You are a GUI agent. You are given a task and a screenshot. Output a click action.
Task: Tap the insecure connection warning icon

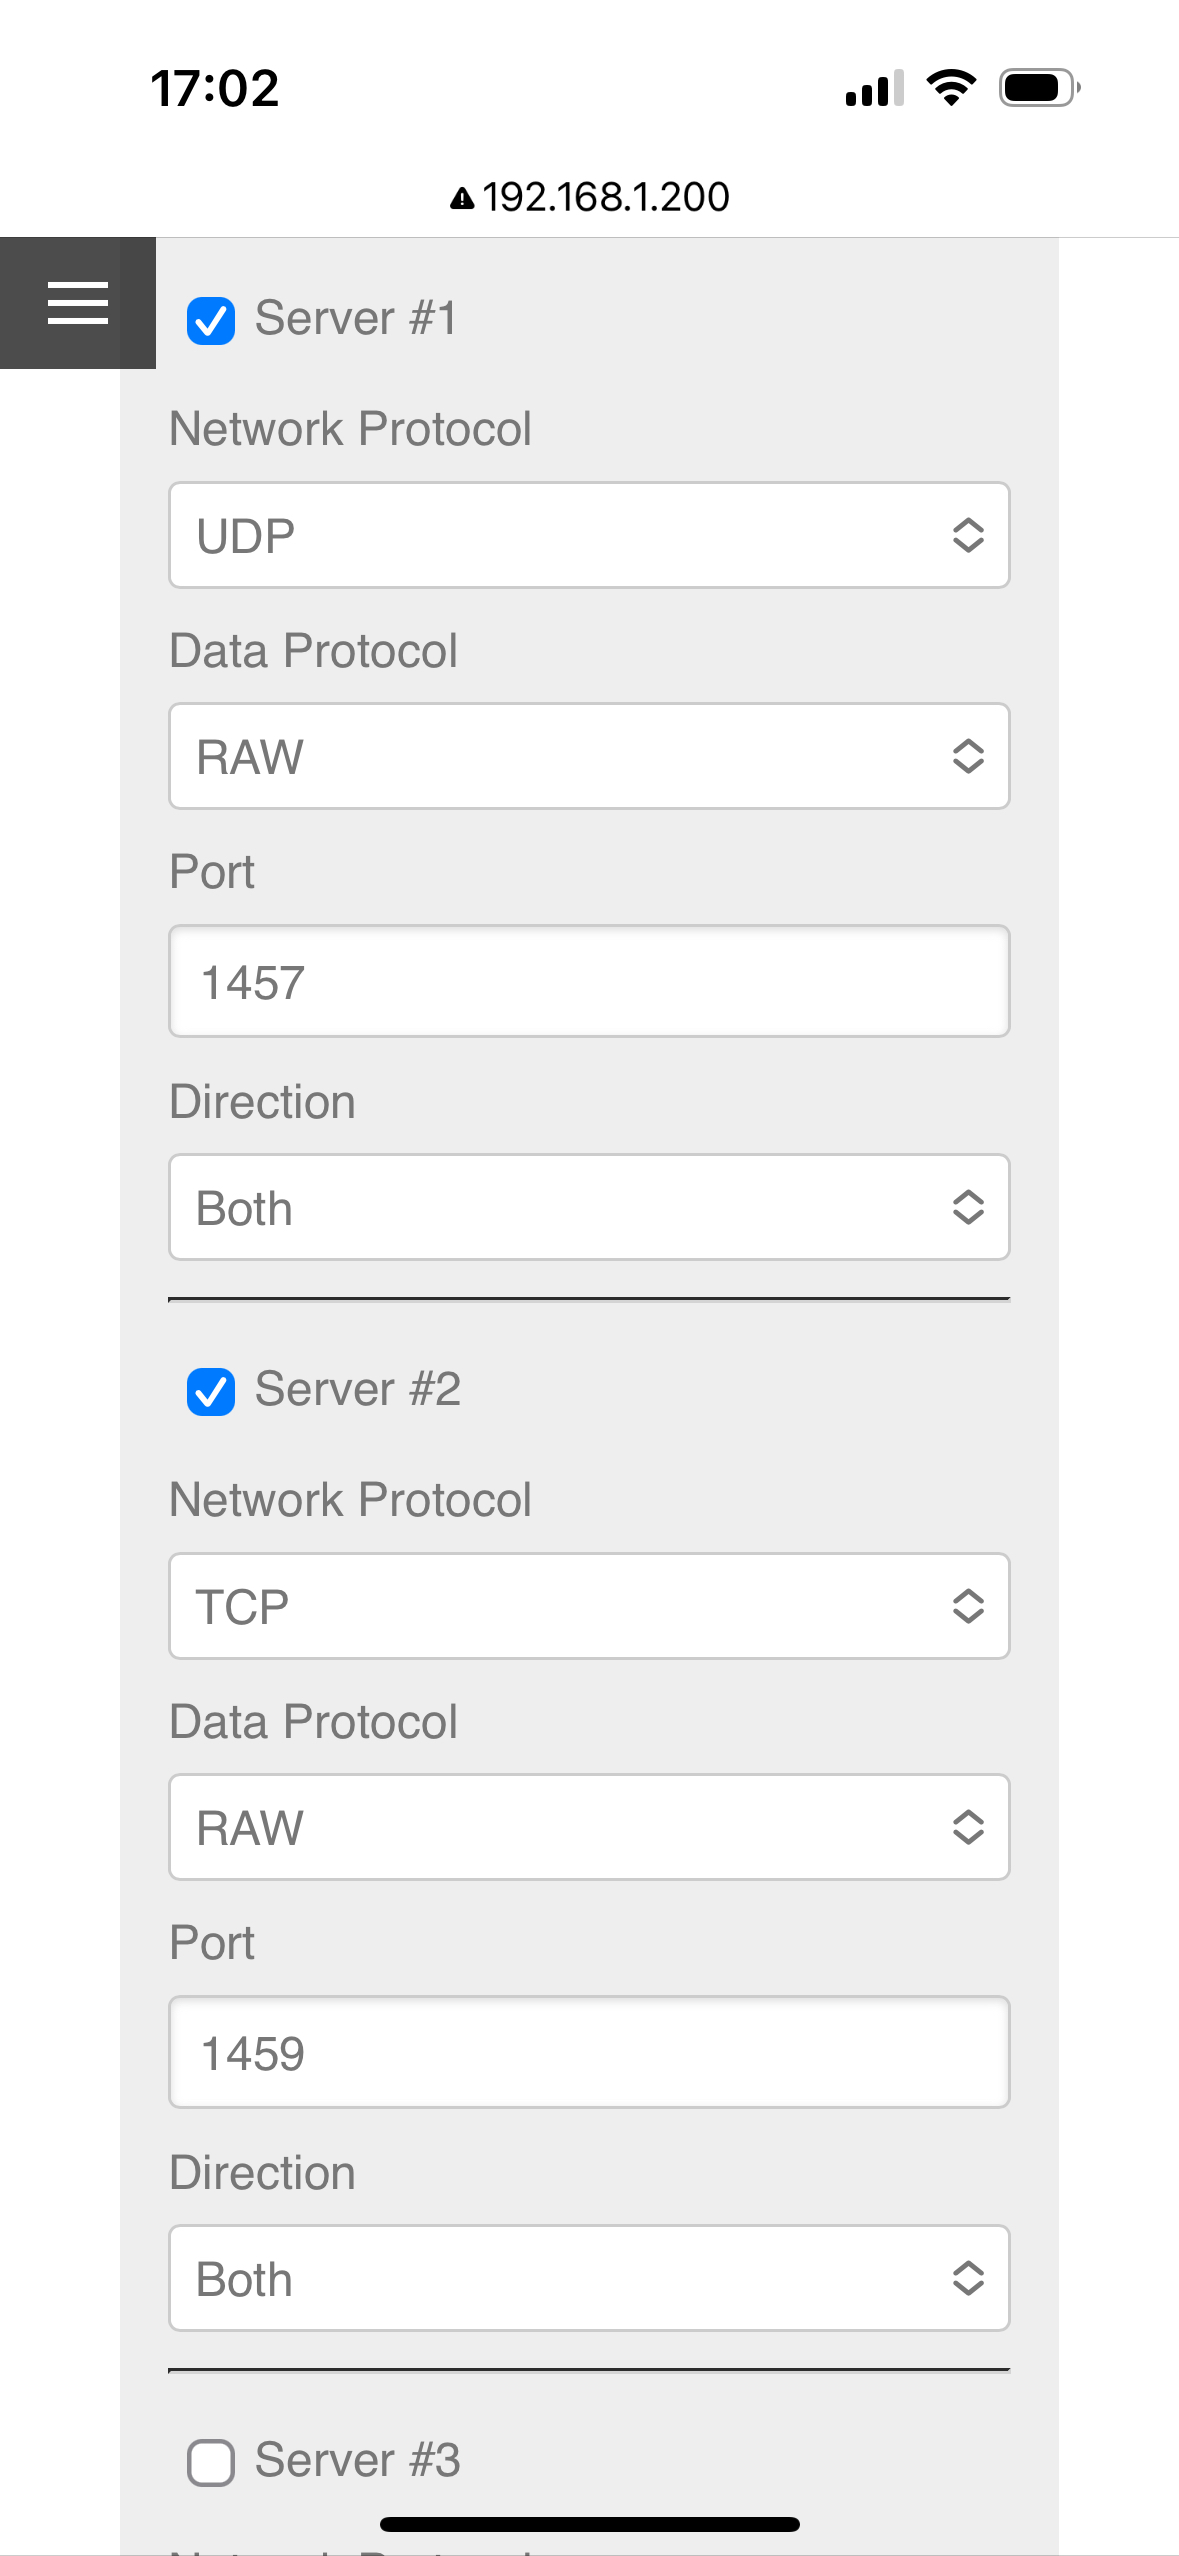pos(461,198)
